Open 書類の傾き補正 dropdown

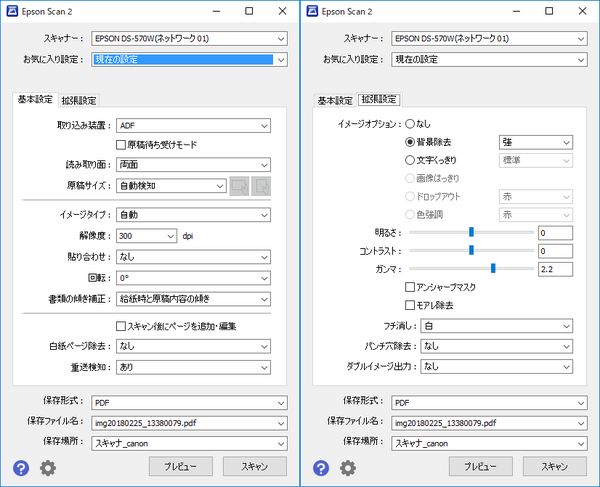click(x=193, y=299)
